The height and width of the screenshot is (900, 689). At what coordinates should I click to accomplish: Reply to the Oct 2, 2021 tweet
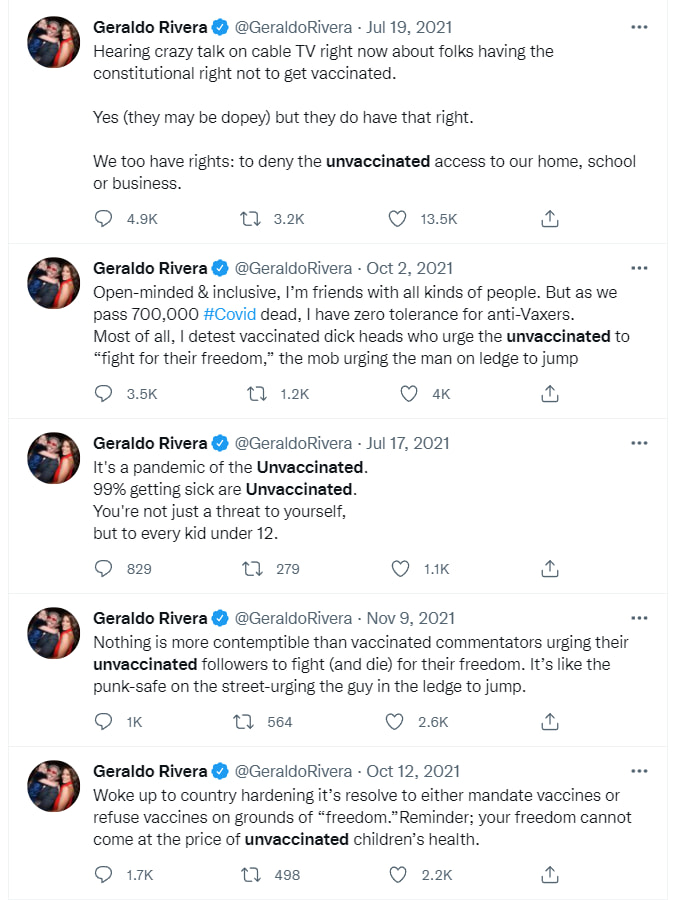coord(104,394)
